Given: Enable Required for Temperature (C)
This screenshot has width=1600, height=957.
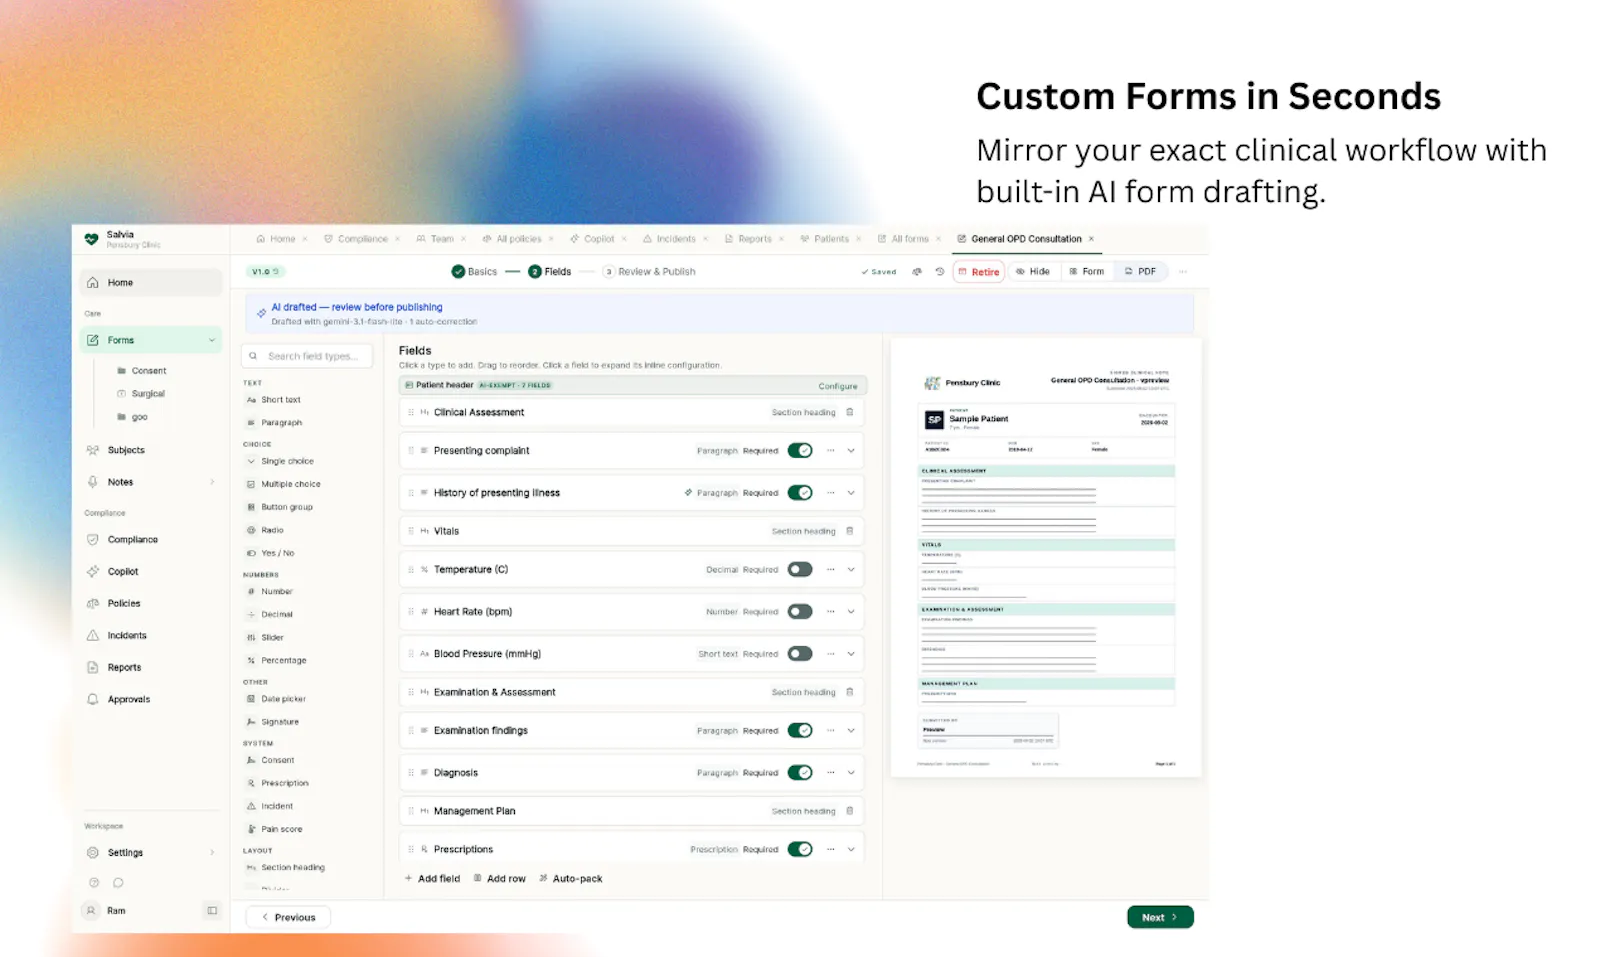Looking at the screenshot, I should [x=800, y=570].
